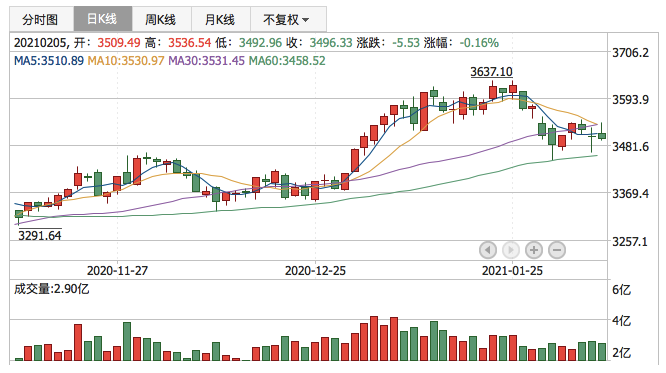The image size is (666, 373).
Task: Click the 3706.2 price axis label
Action: click(630, 53)
